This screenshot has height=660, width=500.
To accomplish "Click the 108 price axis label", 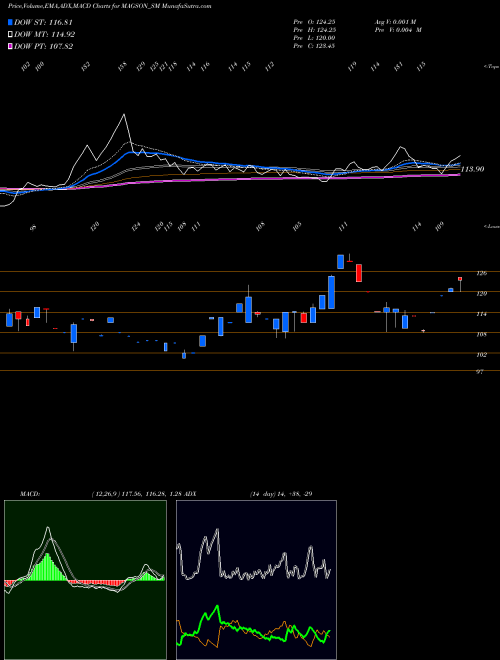I will 481,335.
